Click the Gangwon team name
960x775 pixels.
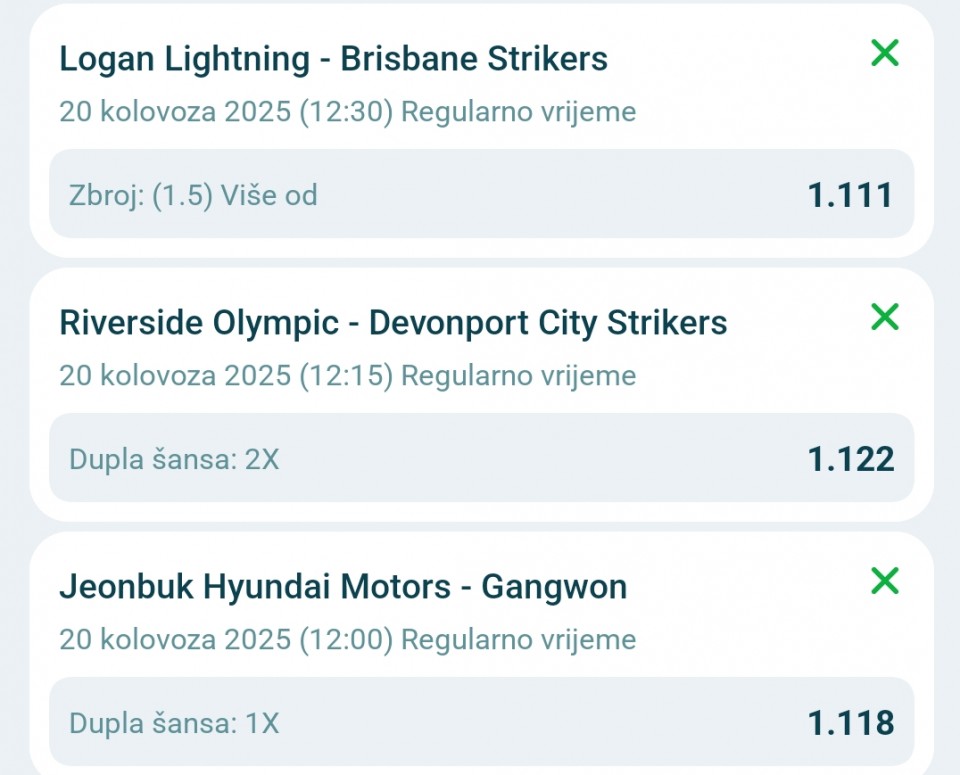[x=554, y=588]
